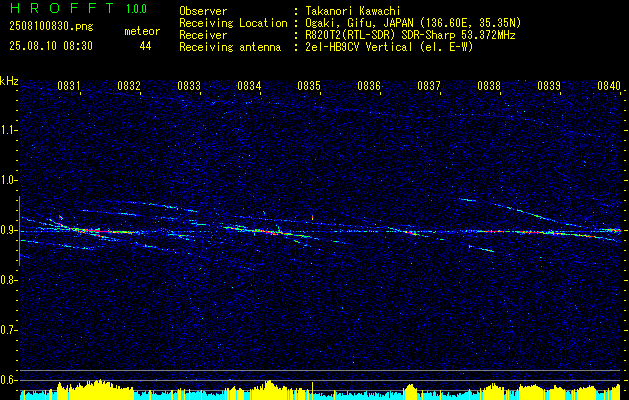Click the 0837 time marker
The height and width of the screenshot is (400, 629).
428,85
